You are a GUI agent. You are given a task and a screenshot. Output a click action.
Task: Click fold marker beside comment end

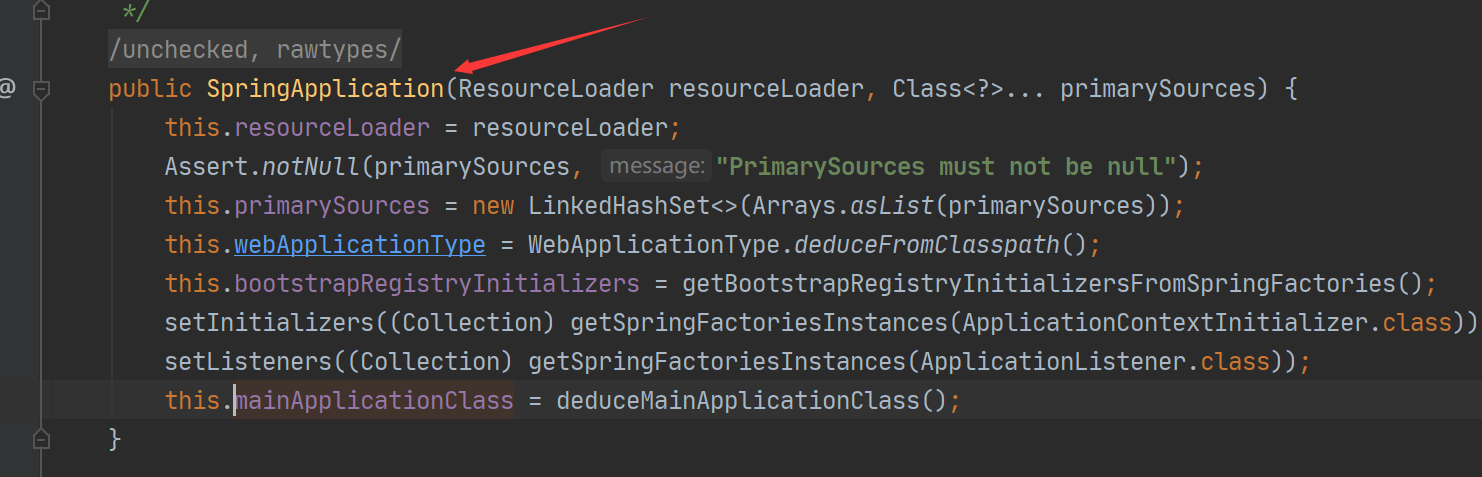41,13
